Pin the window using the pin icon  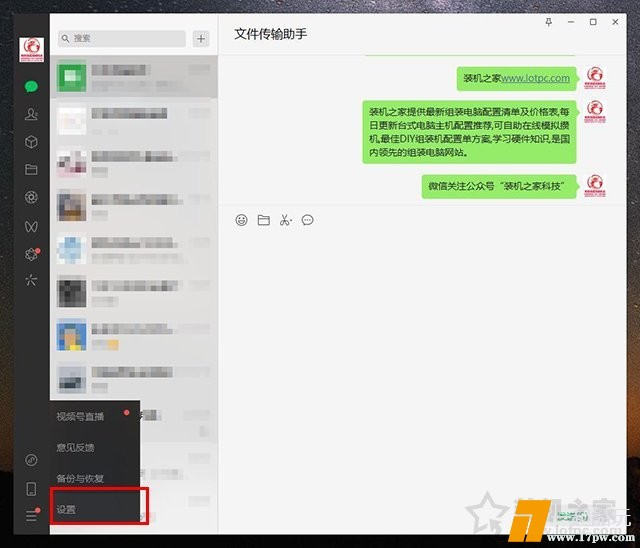click(x=549, y=22)
